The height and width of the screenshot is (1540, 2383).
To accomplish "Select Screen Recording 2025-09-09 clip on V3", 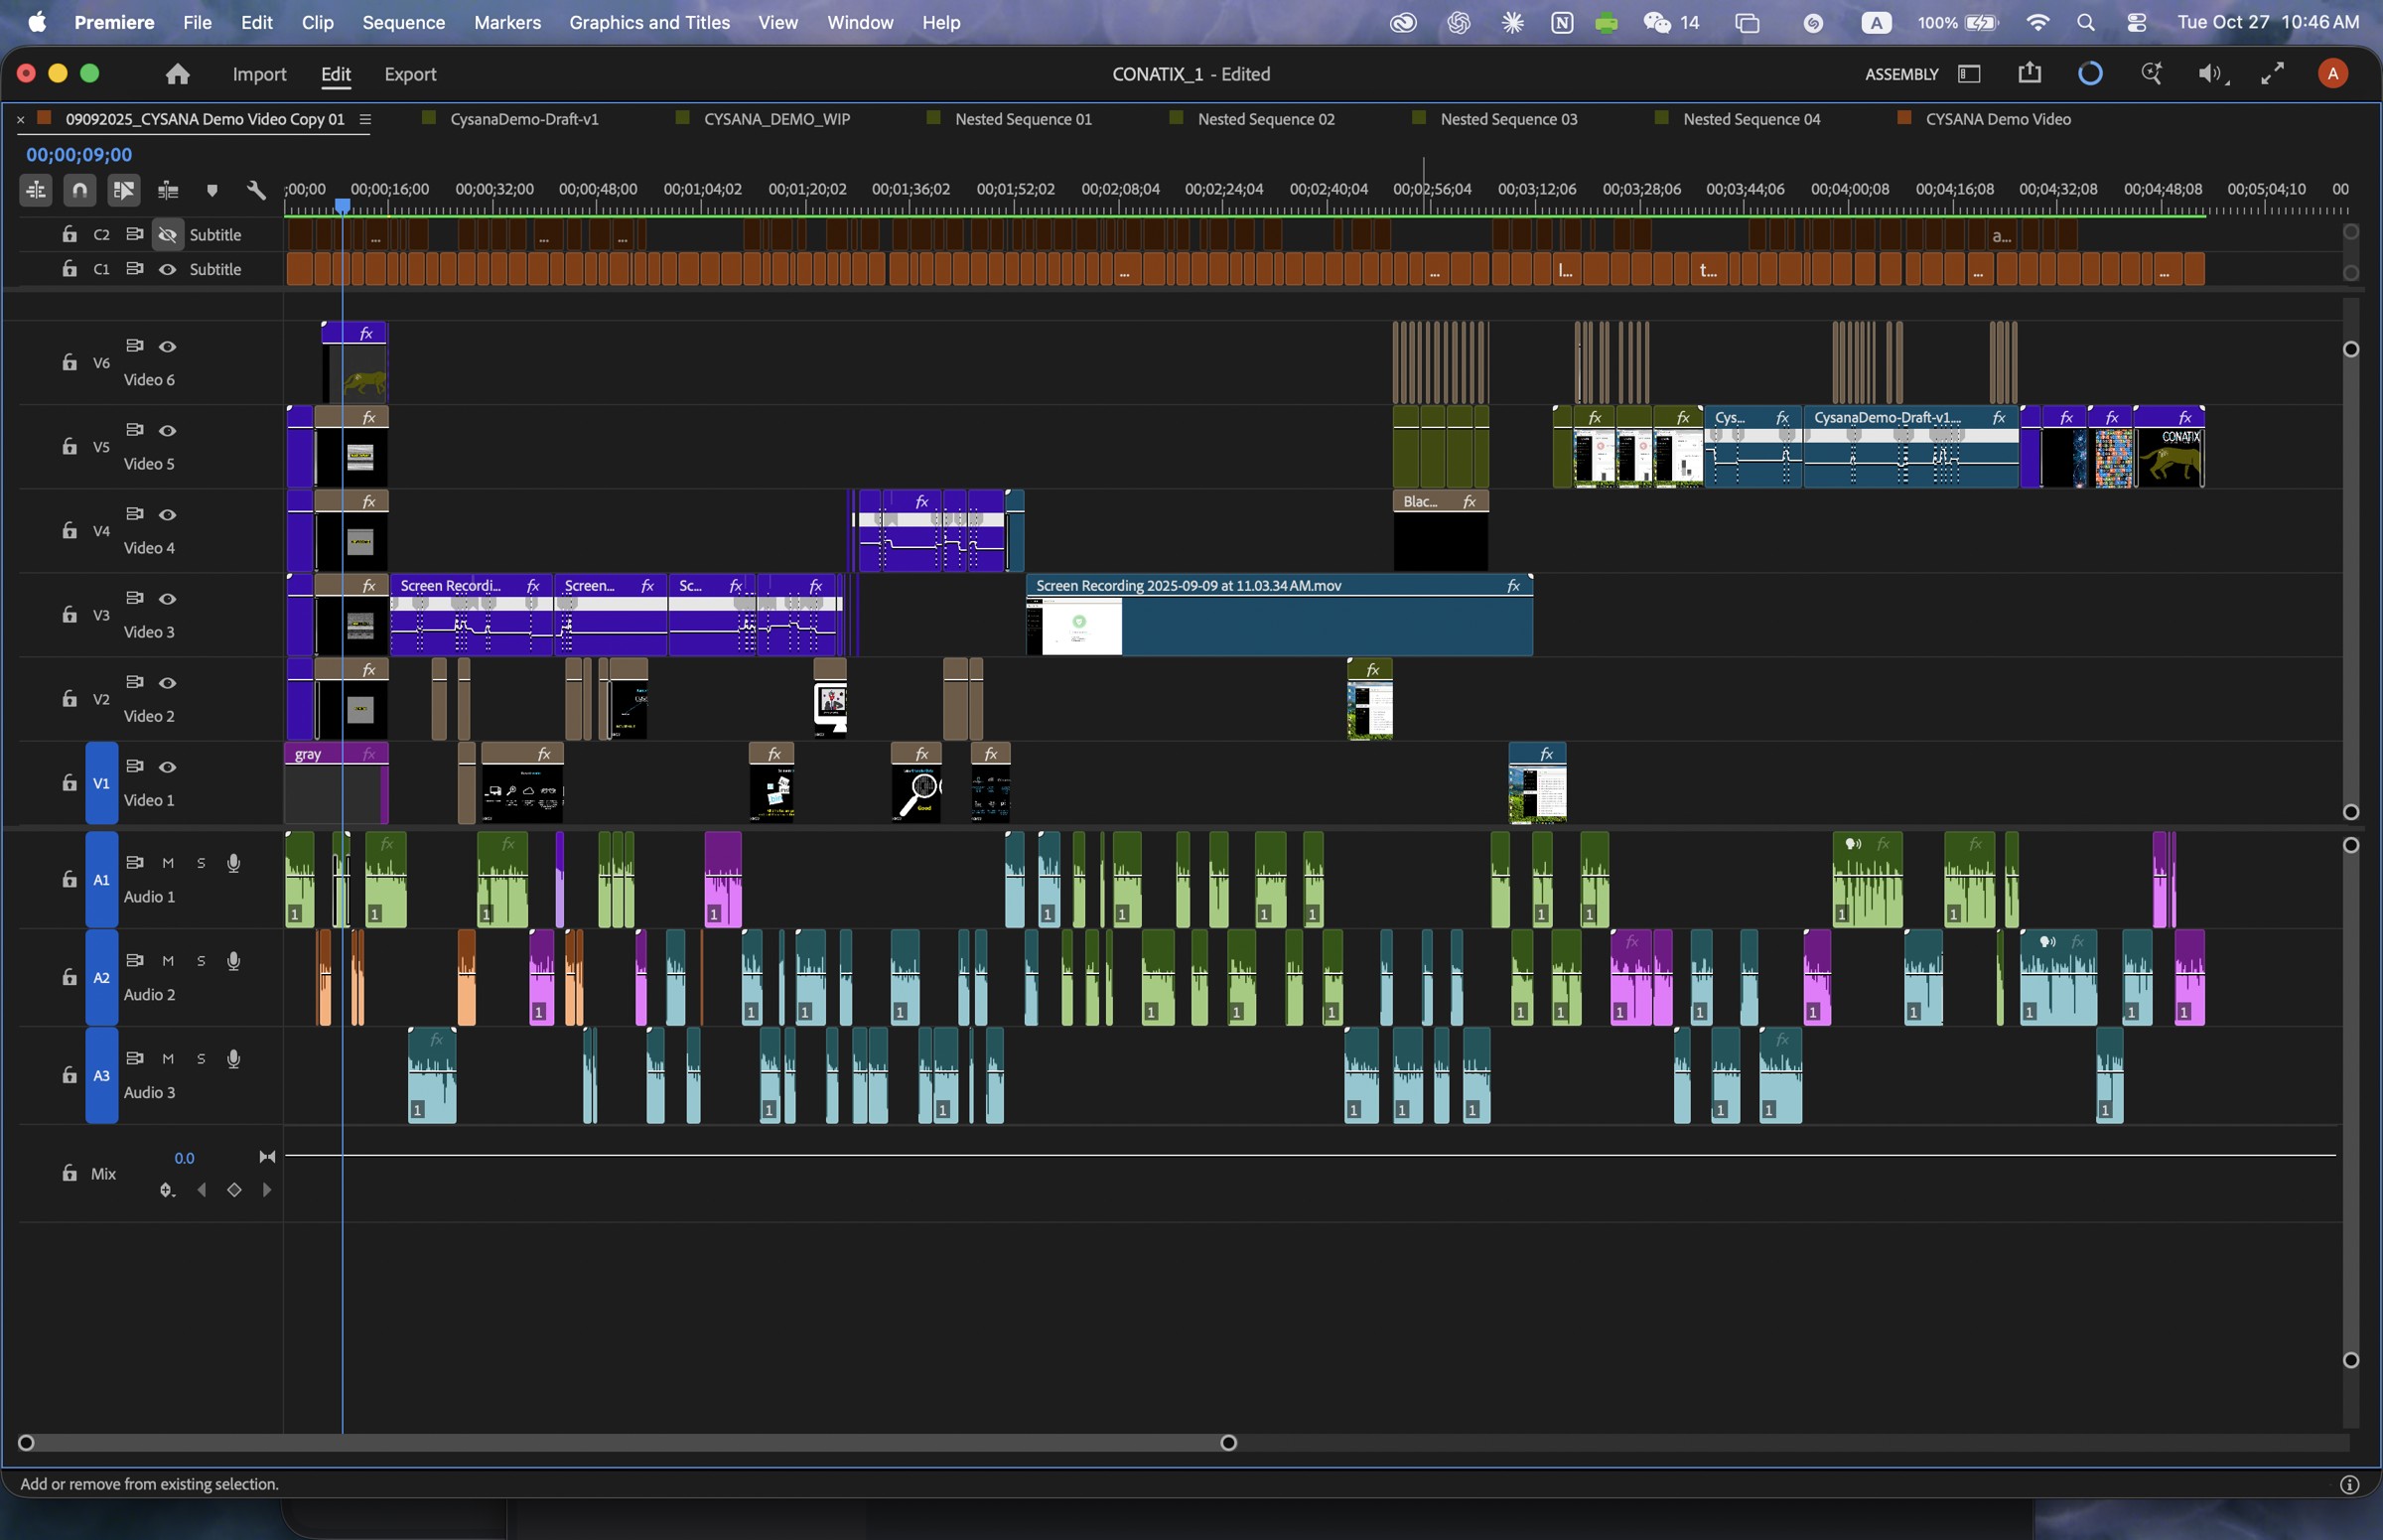I will [x=1279, y=614].
